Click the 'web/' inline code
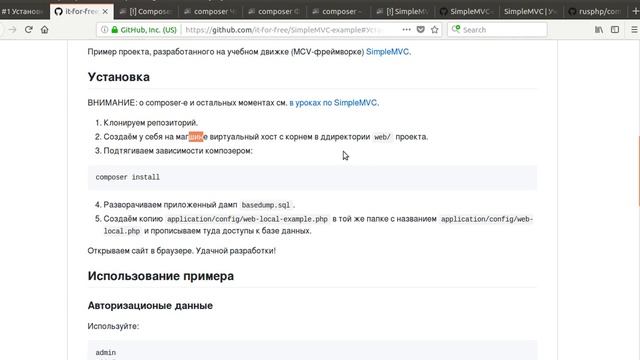640x360 pixels. [382, 137]
